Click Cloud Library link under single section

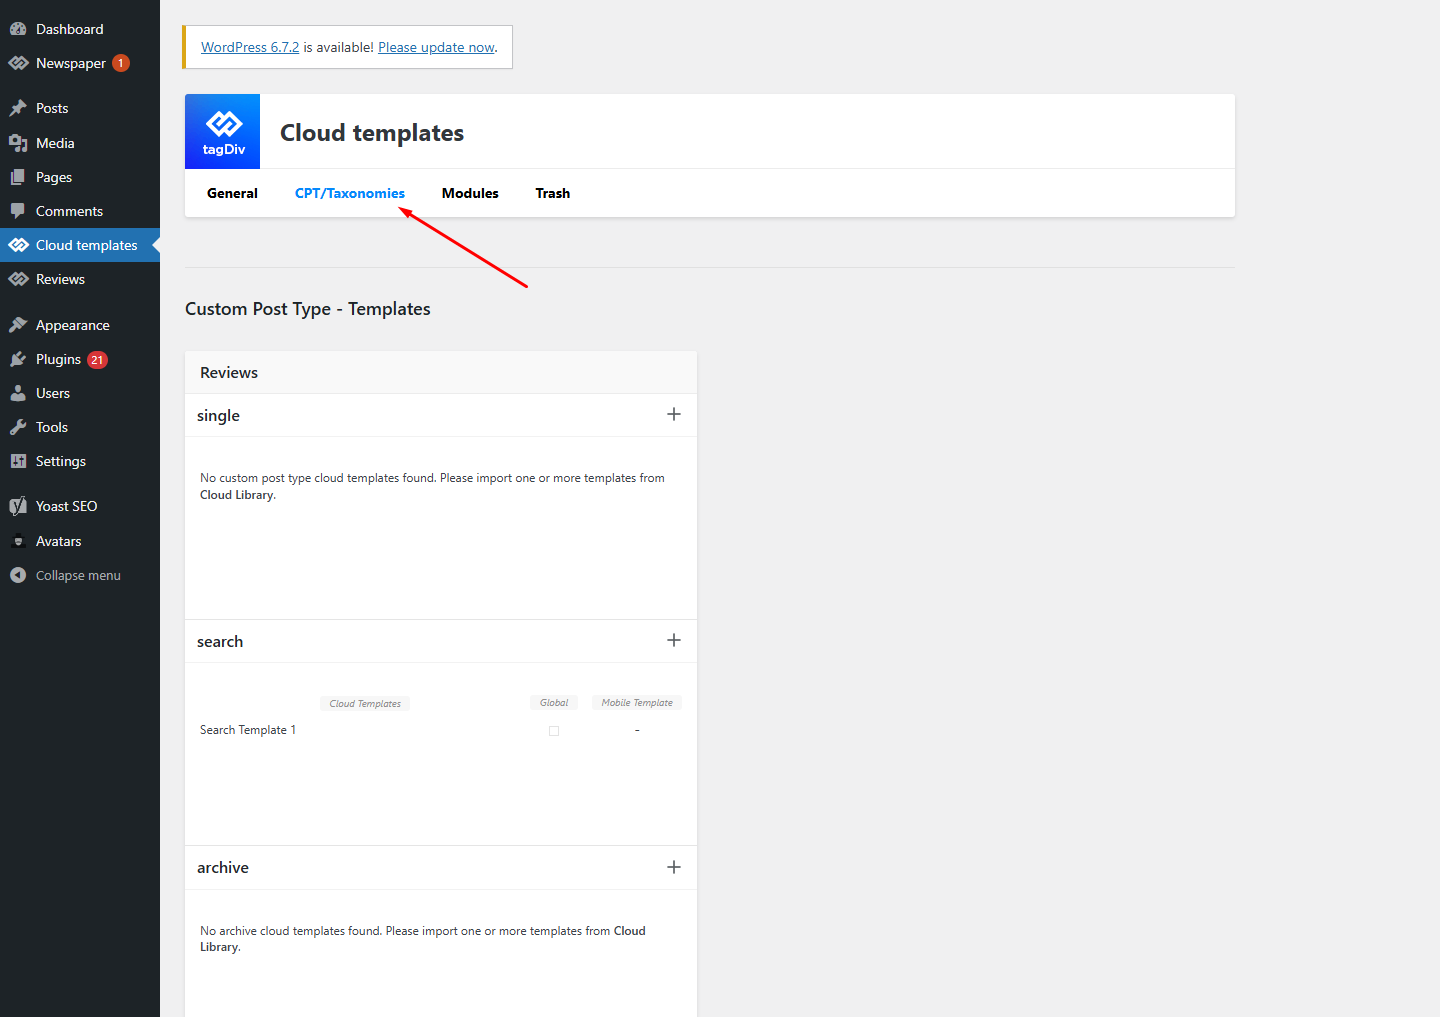237,495
